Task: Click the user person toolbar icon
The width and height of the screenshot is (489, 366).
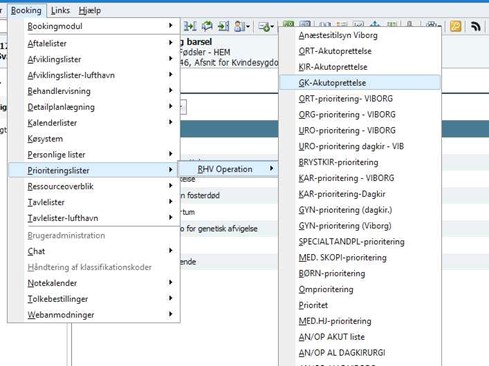Action: [239, 26]
